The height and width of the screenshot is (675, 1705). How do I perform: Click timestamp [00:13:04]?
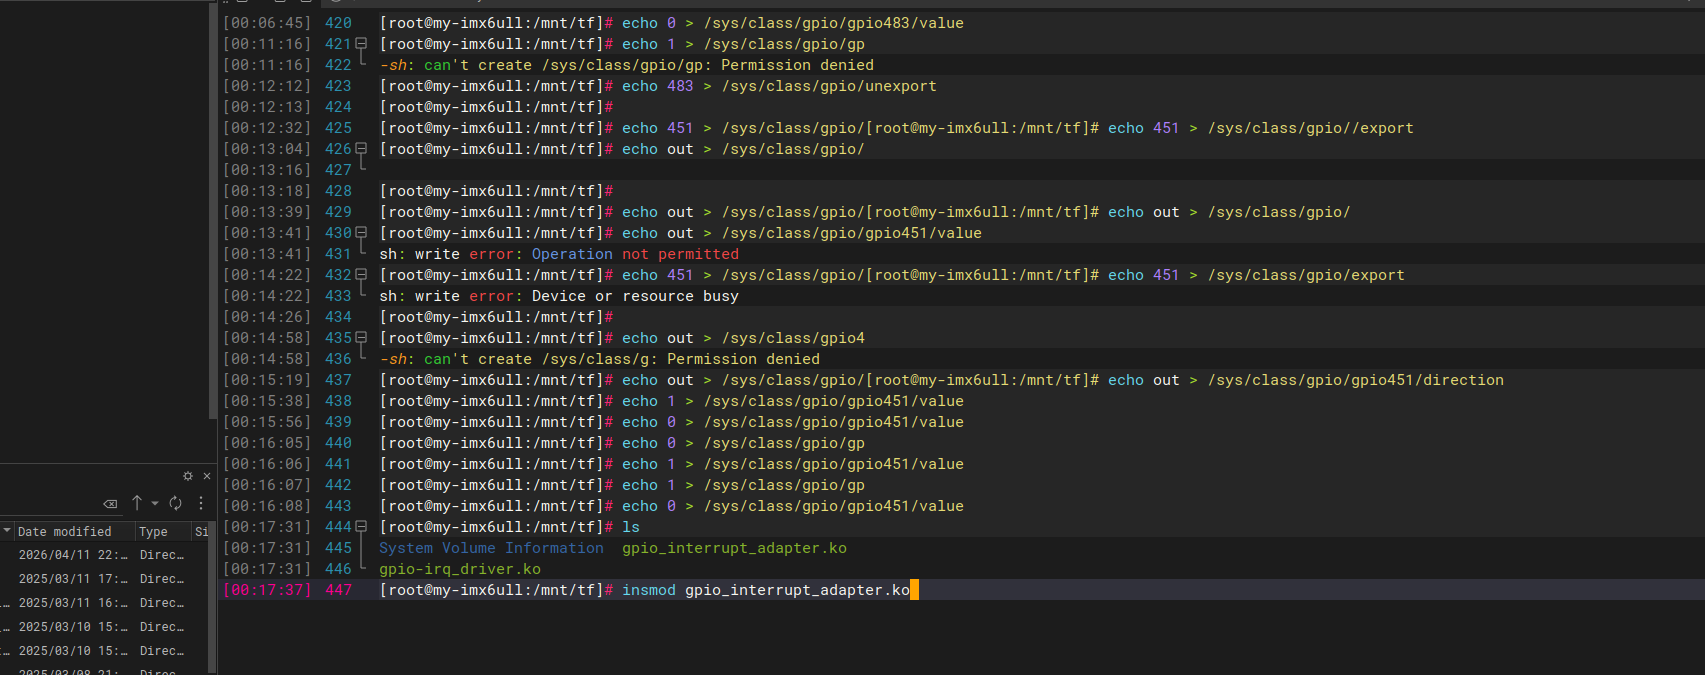point(267,149)
